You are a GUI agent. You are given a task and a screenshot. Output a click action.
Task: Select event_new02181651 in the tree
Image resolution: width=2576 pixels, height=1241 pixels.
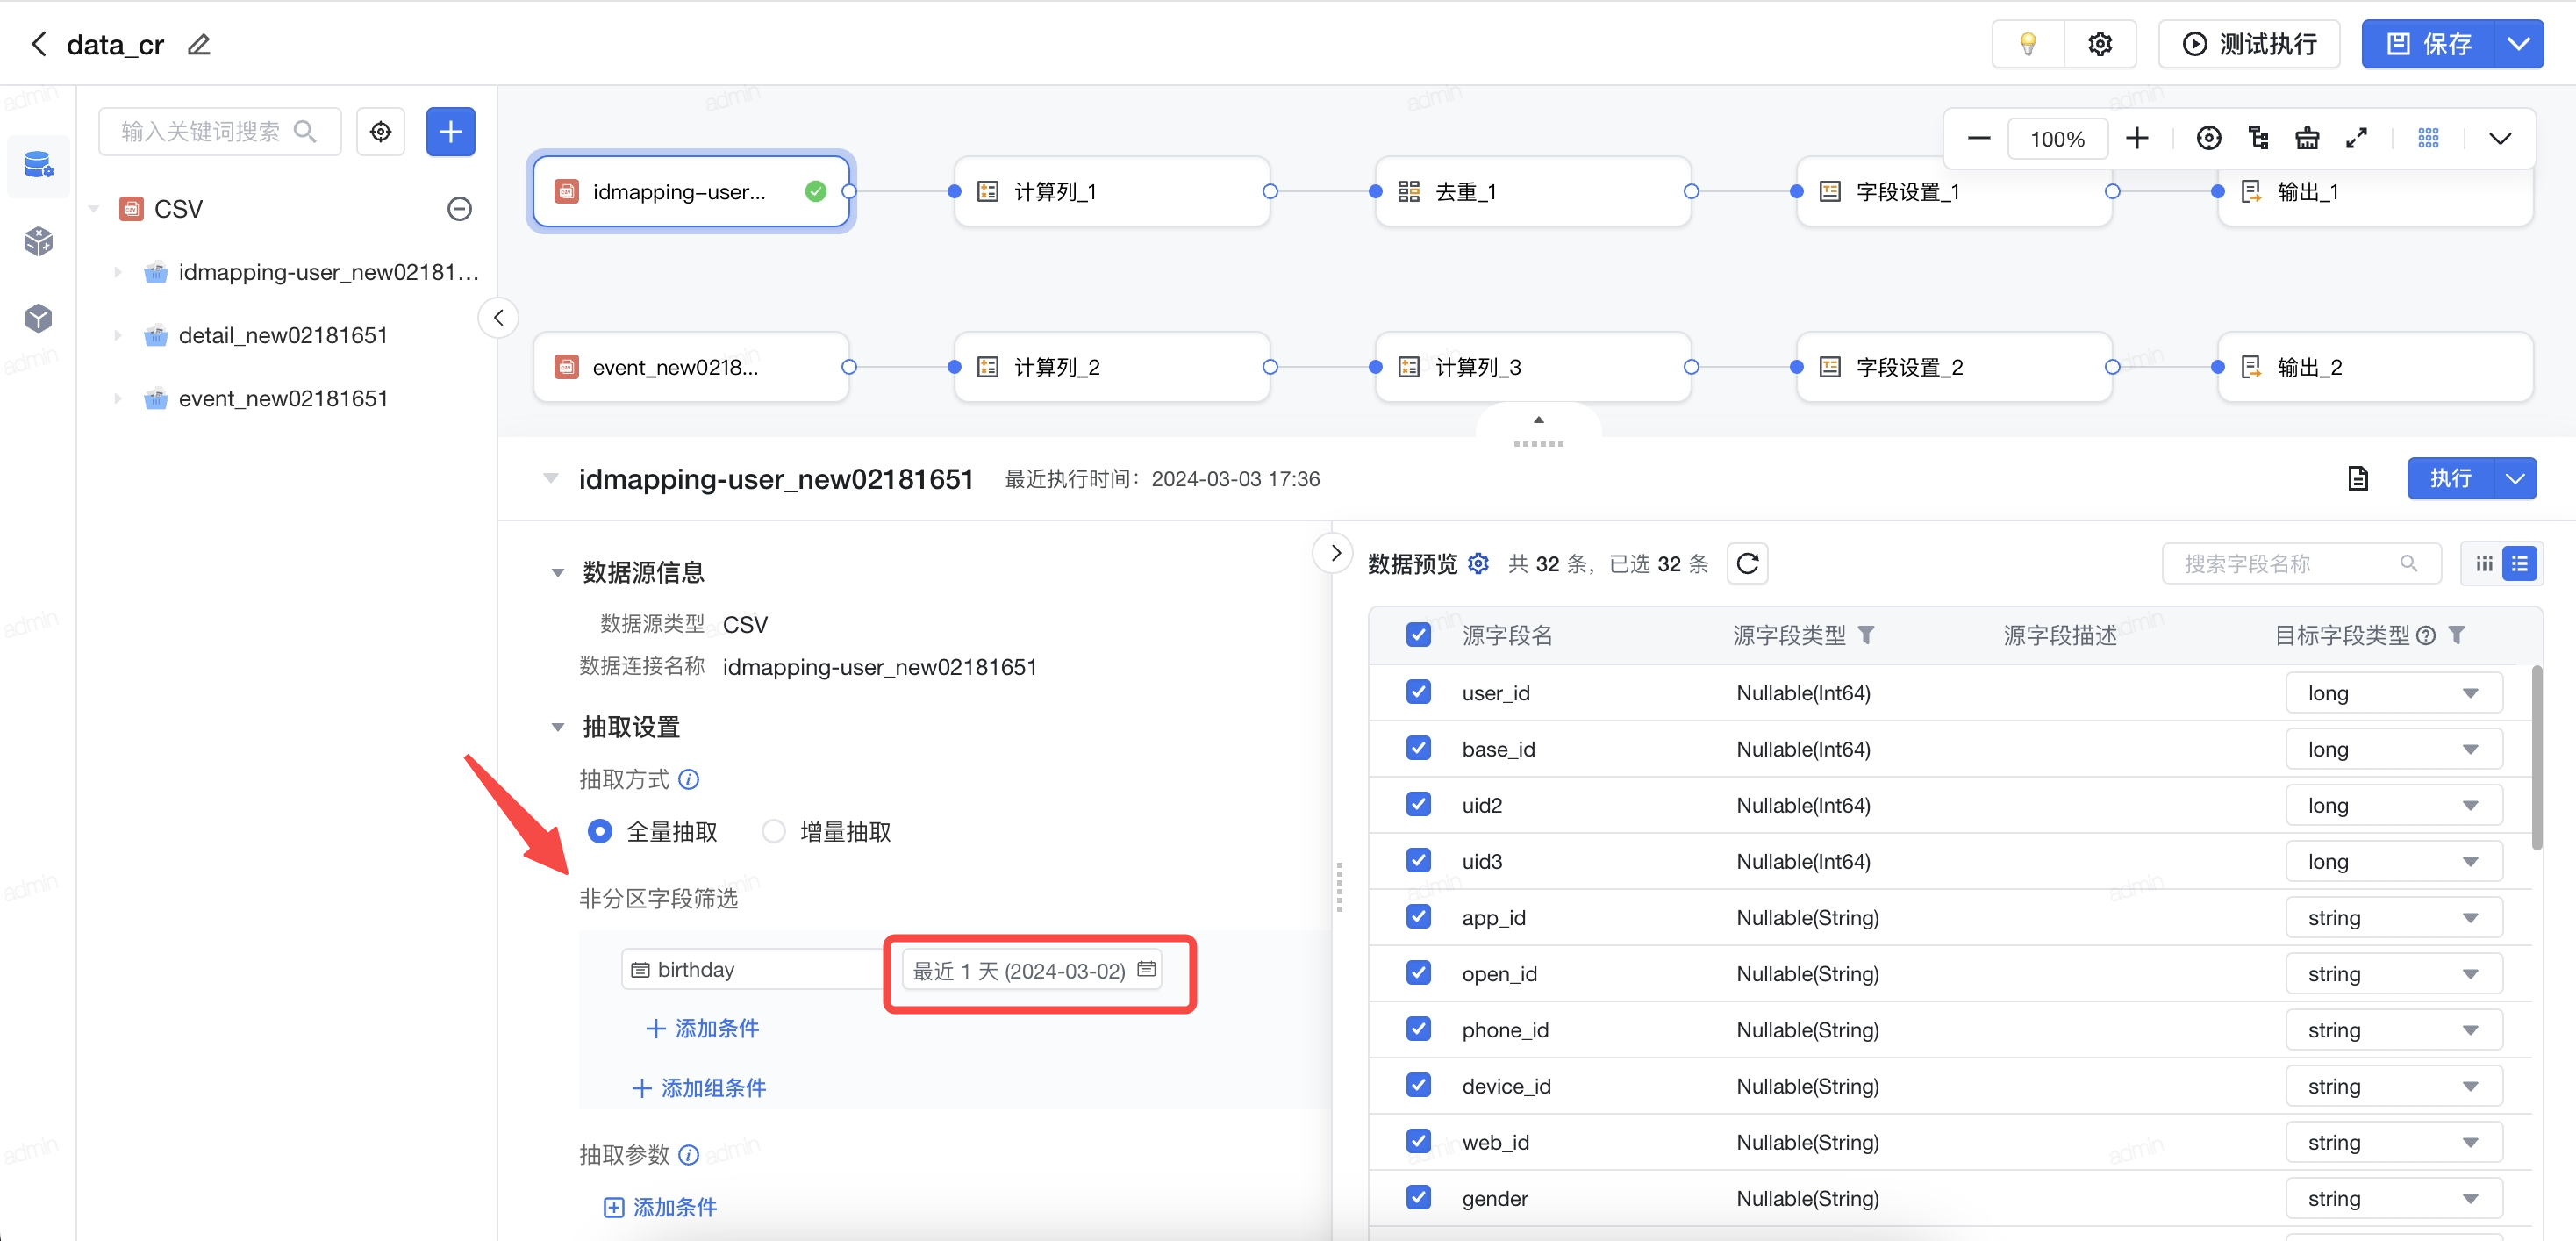coord(283,398)
